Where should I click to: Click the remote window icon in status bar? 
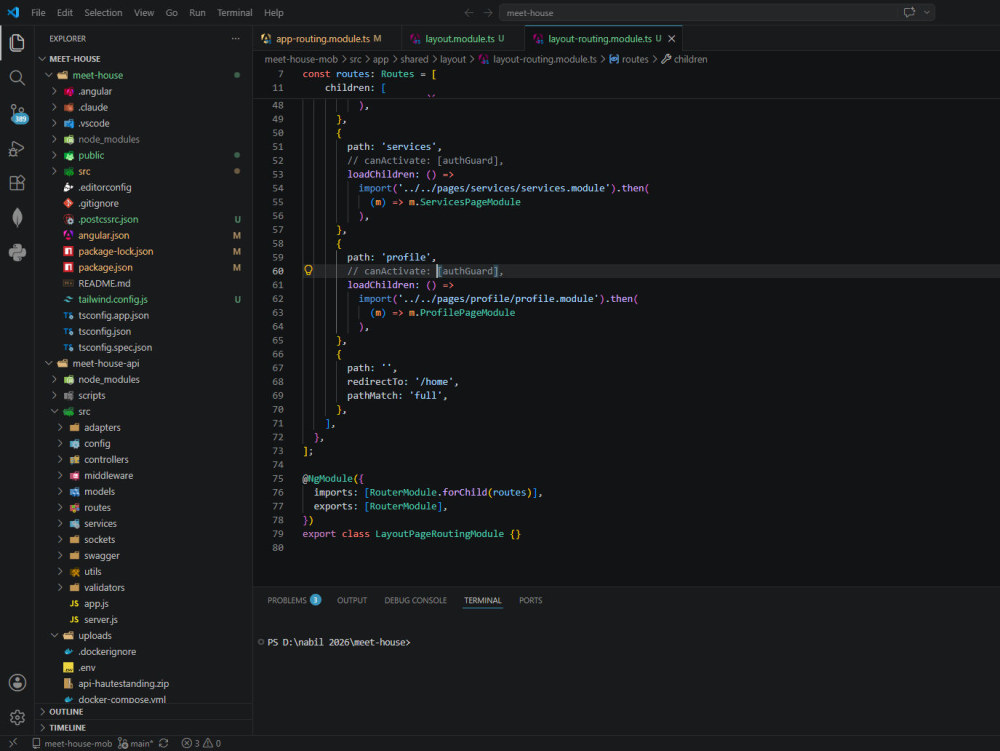tap(13, 743)
